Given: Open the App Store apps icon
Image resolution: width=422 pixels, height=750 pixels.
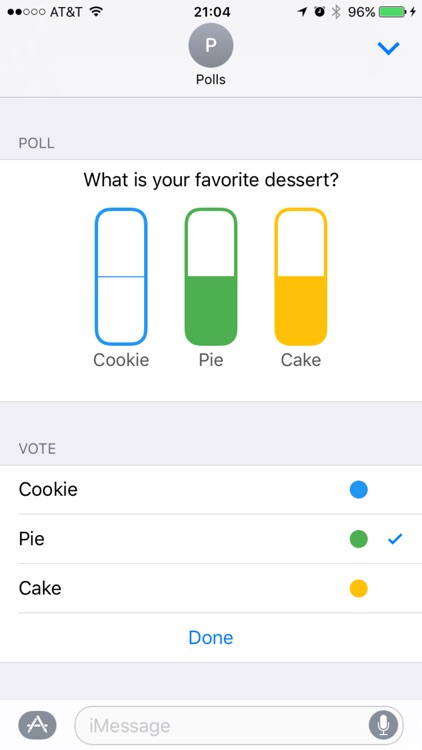Looking at the screenshot, I should pyautogui.click(x=37, y=725).
